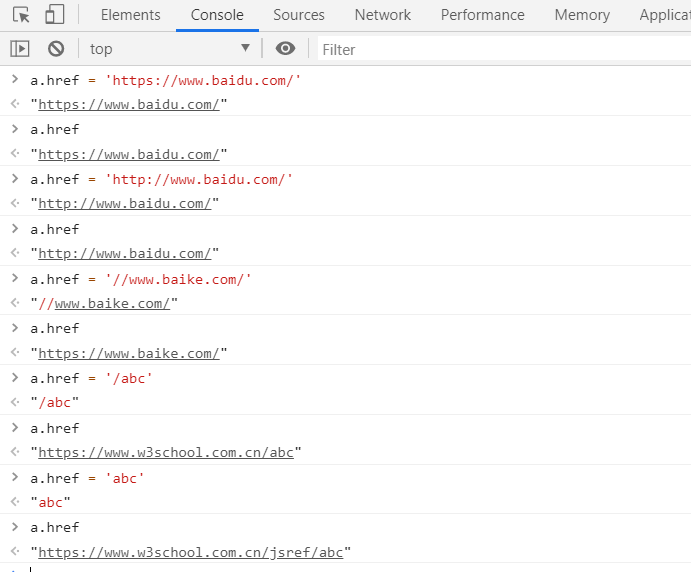
Task: Open the 'top' JavaScript context dropdown
Action: coord(169,49)
